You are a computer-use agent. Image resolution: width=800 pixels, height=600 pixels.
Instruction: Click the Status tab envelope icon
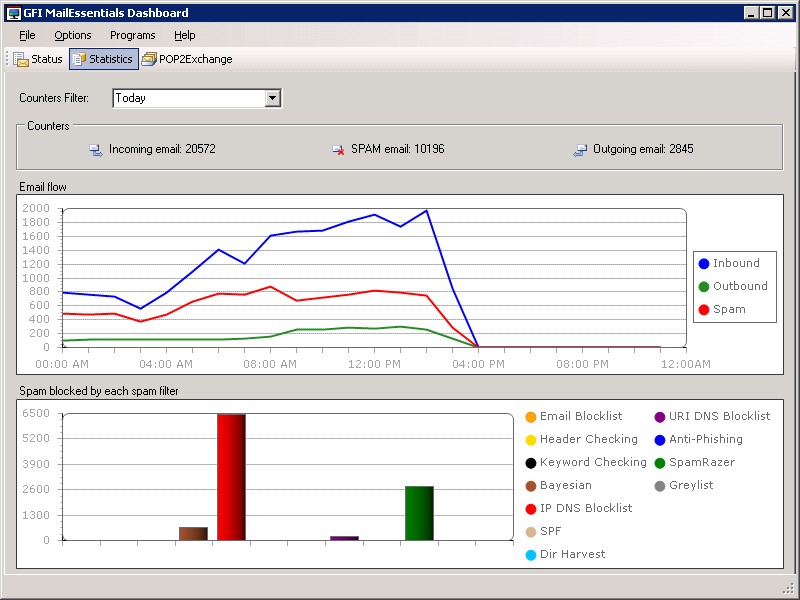coord(21,59)
